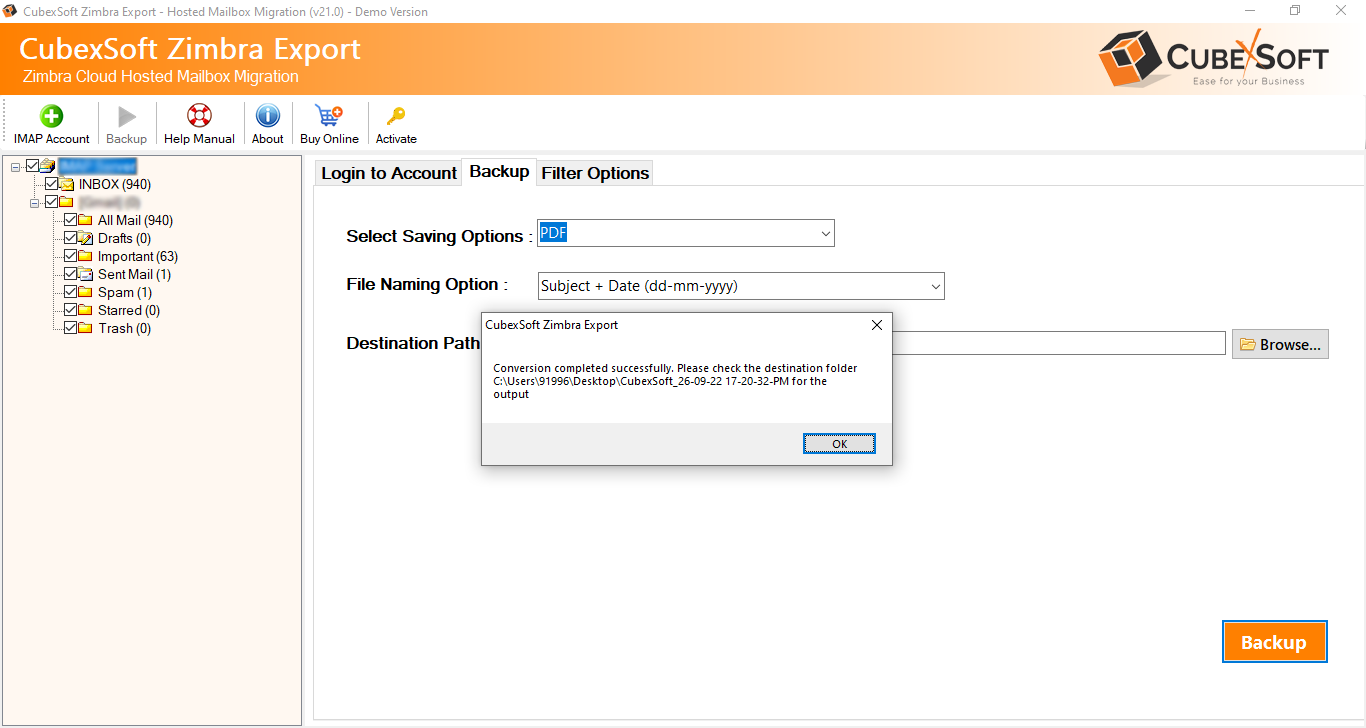
Task: Click the Starred folder icon
Action: point(86,310)
